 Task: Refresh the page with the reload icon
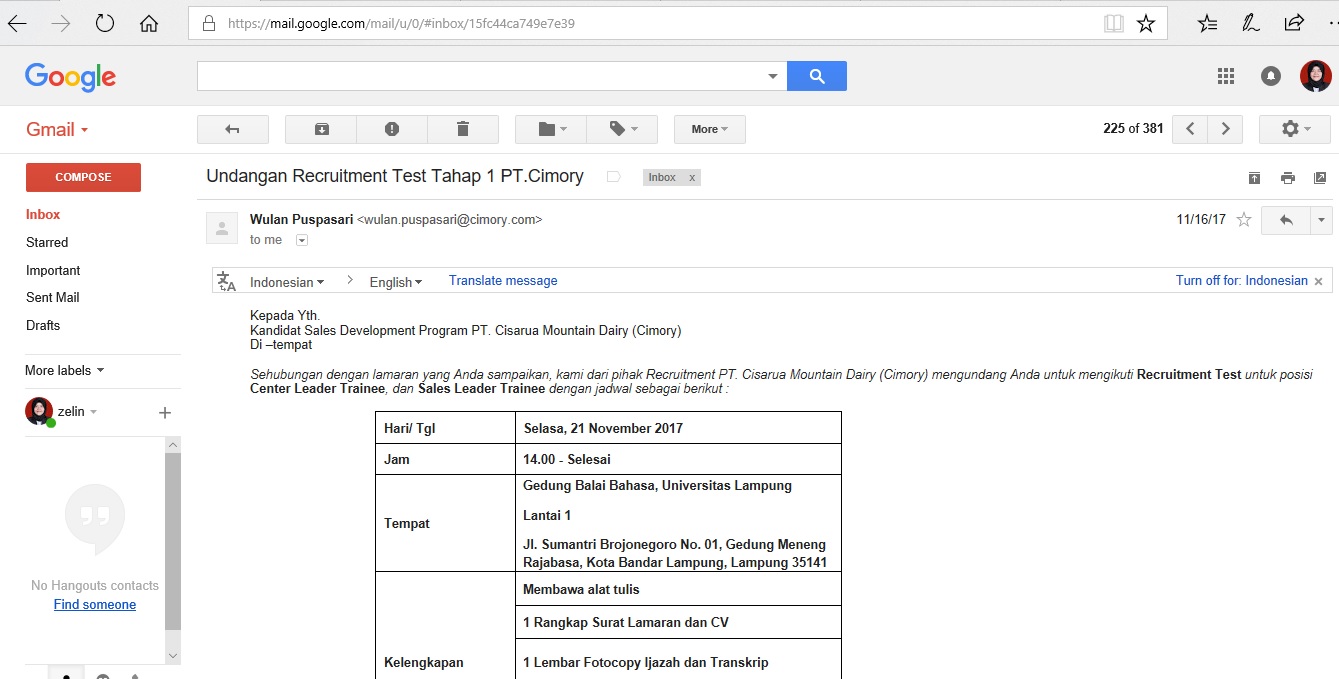(105, 23)
